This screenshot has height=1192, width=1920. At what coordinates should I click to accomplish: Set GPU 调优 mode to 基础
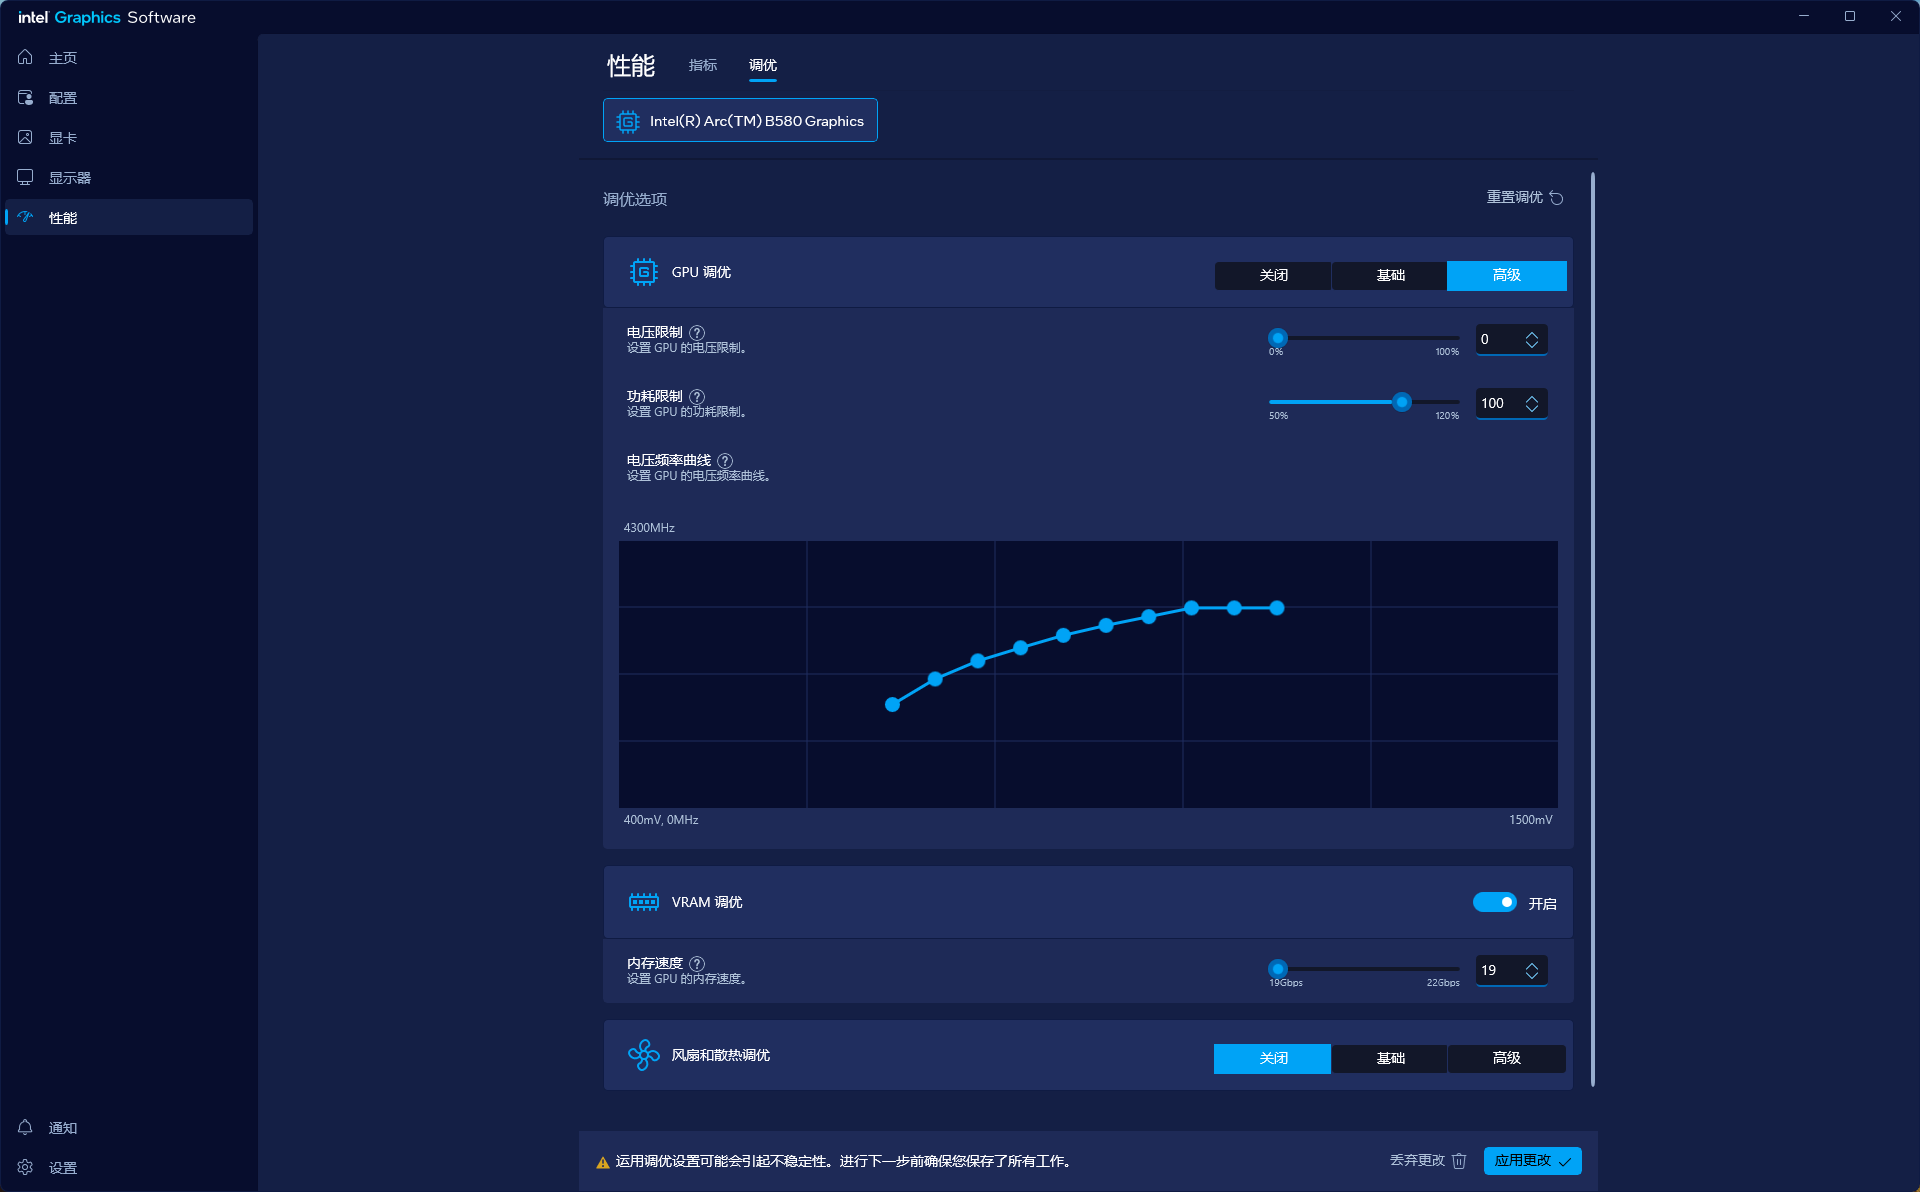(x=1390, y=275)
